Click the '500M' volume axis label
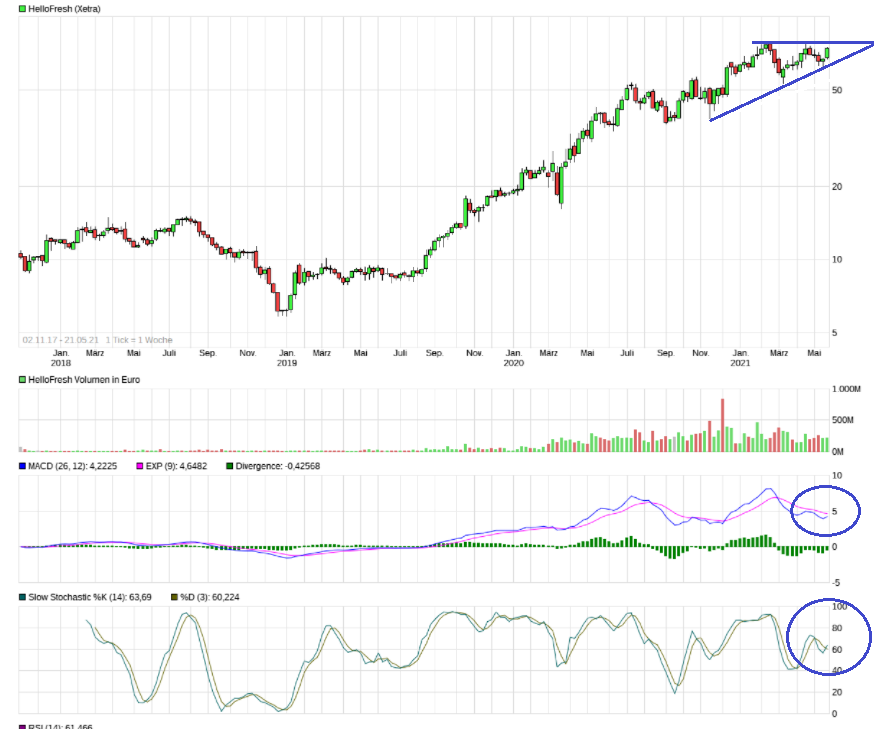Viewport: 874px width, 729px height. (x=842, y=420)
